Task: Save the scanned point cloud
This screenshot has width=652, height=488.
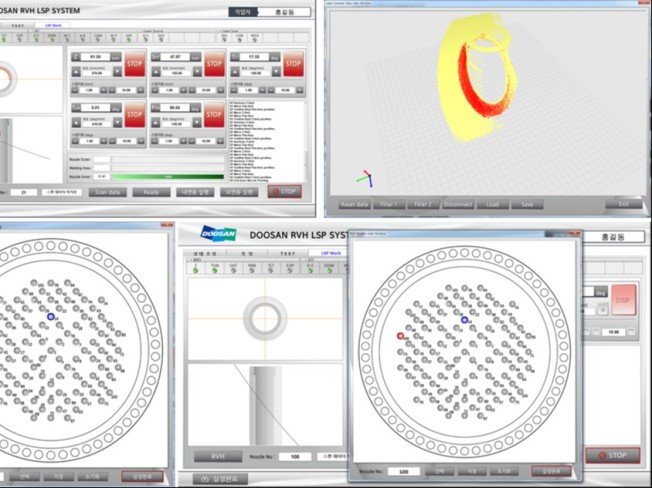Action: coord(526,204)
